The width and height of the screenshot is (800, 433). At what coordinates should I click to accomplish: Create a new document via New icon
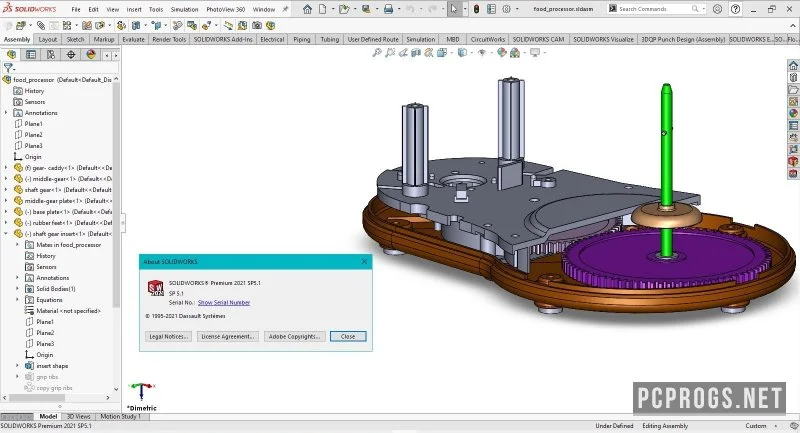(x=322, y=9)
